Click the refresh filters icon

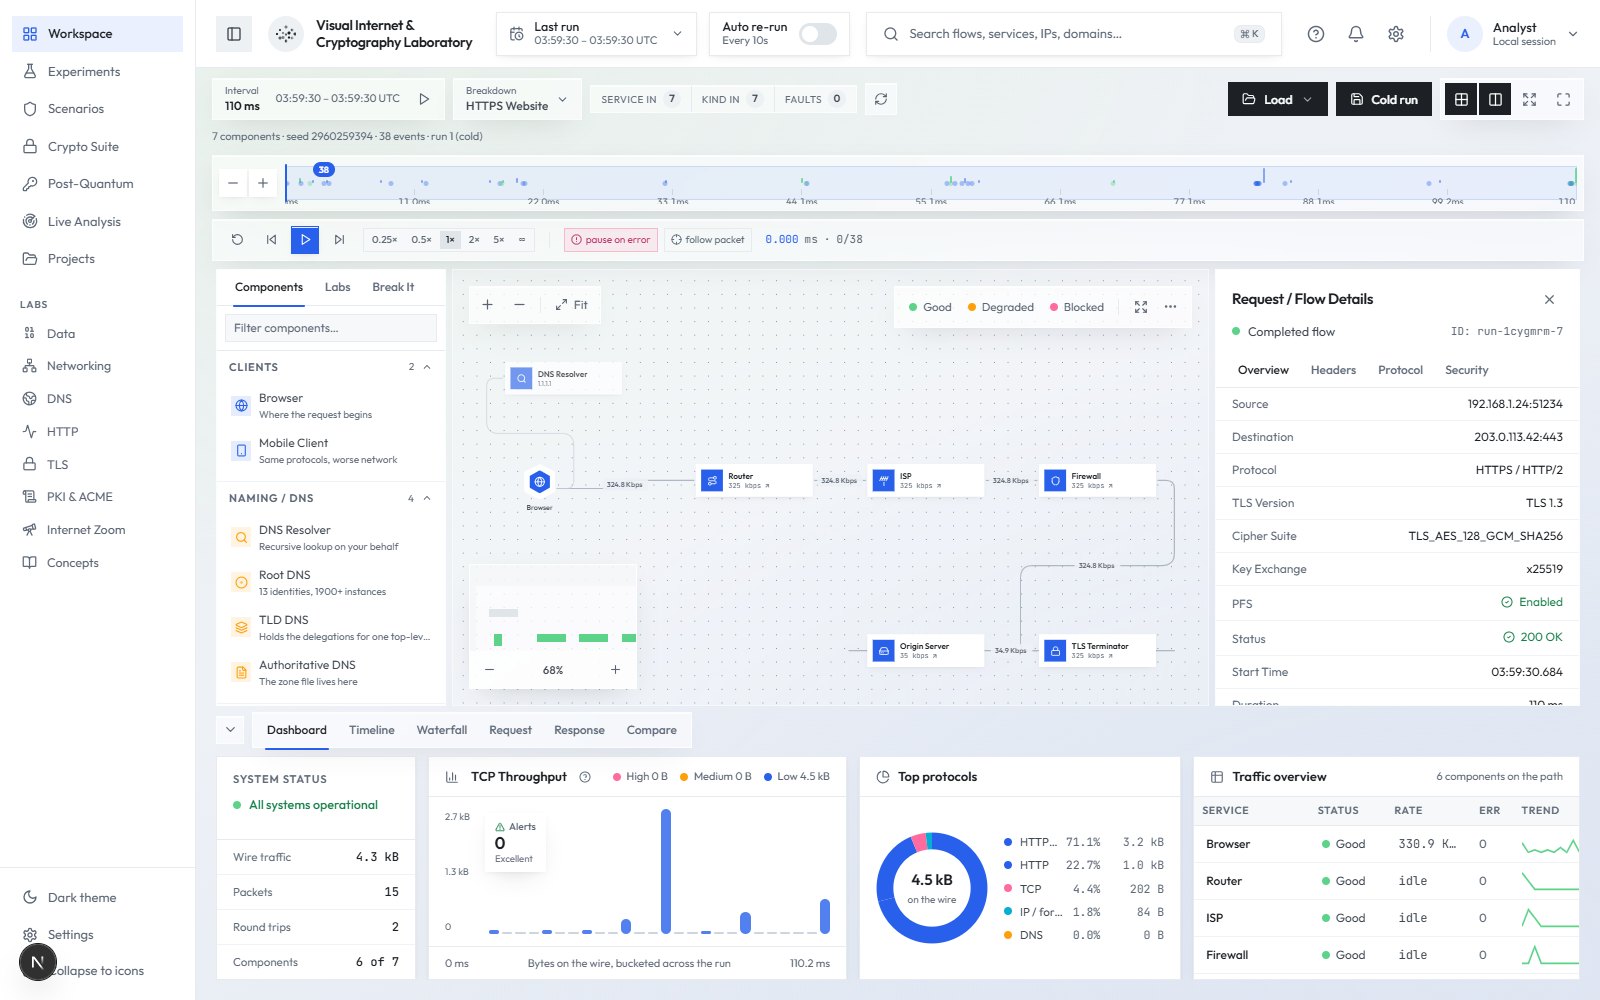(881, 99)
